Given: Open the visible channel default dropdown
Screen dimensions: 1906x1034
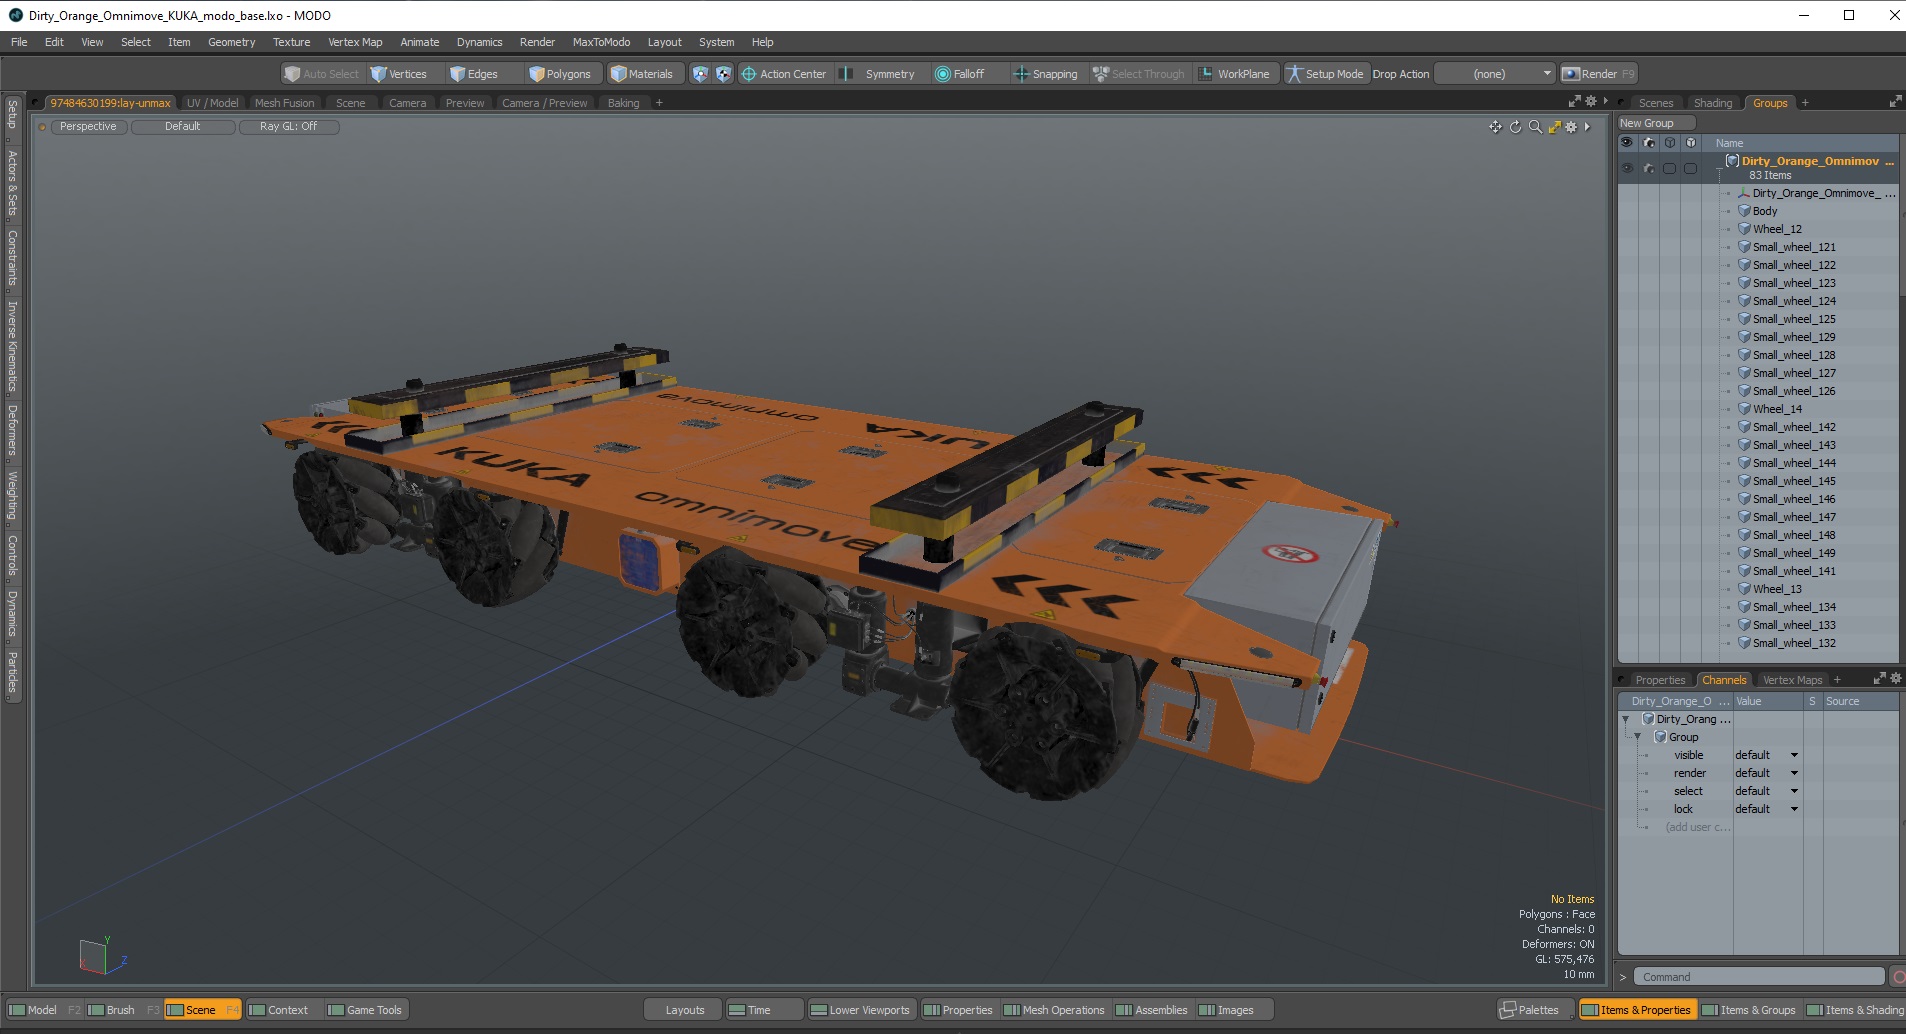Looking at the screenshot, I should (1767, 755).
